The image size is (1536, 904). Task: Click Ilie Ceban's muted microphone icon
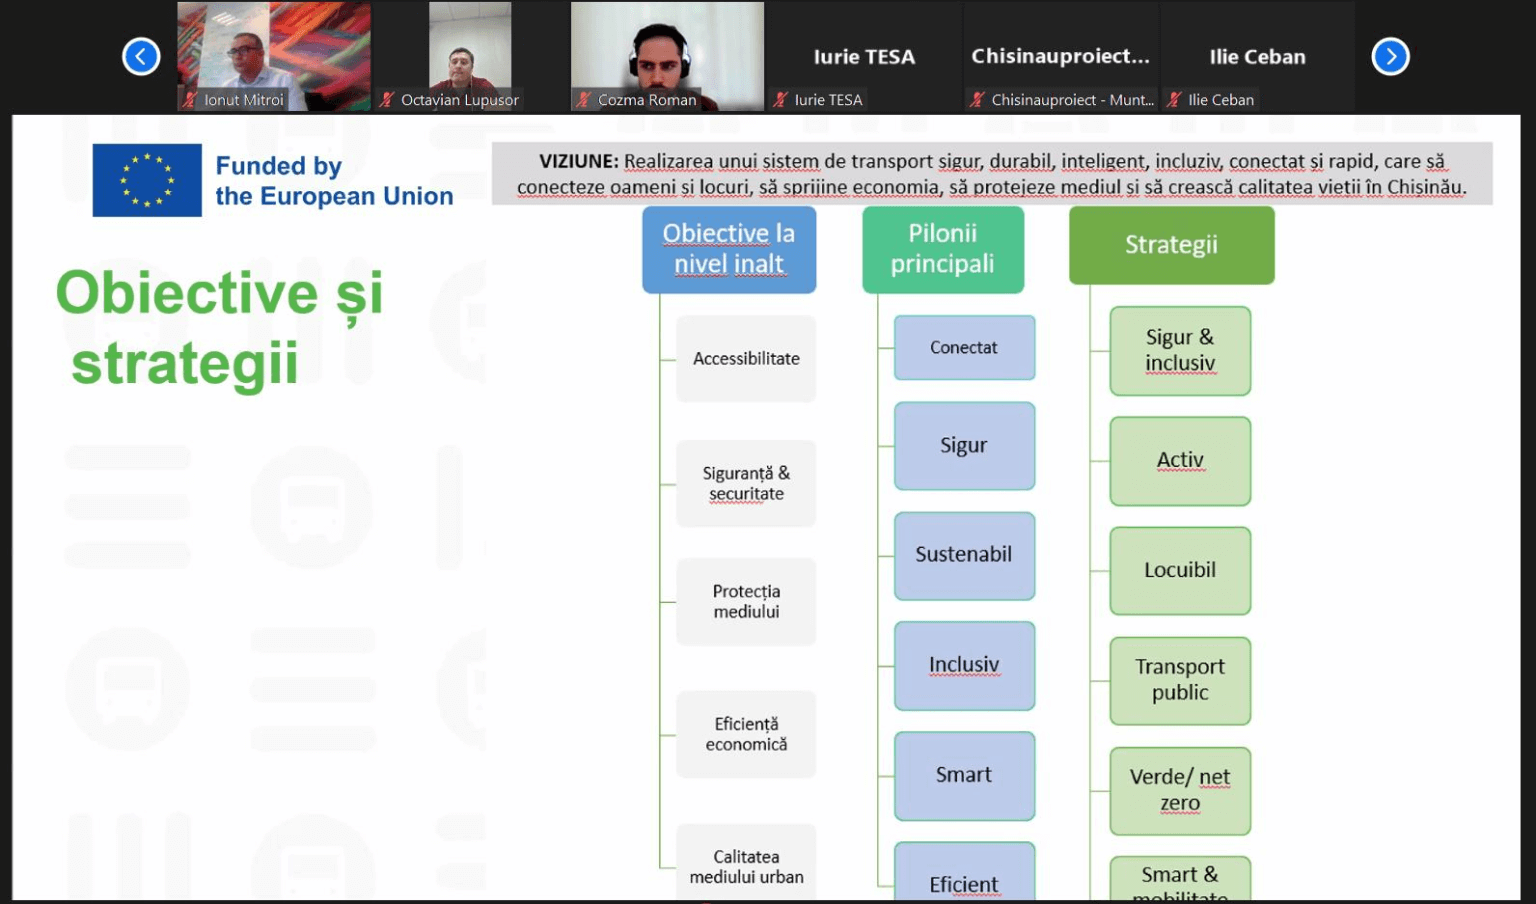(1174, 100)
